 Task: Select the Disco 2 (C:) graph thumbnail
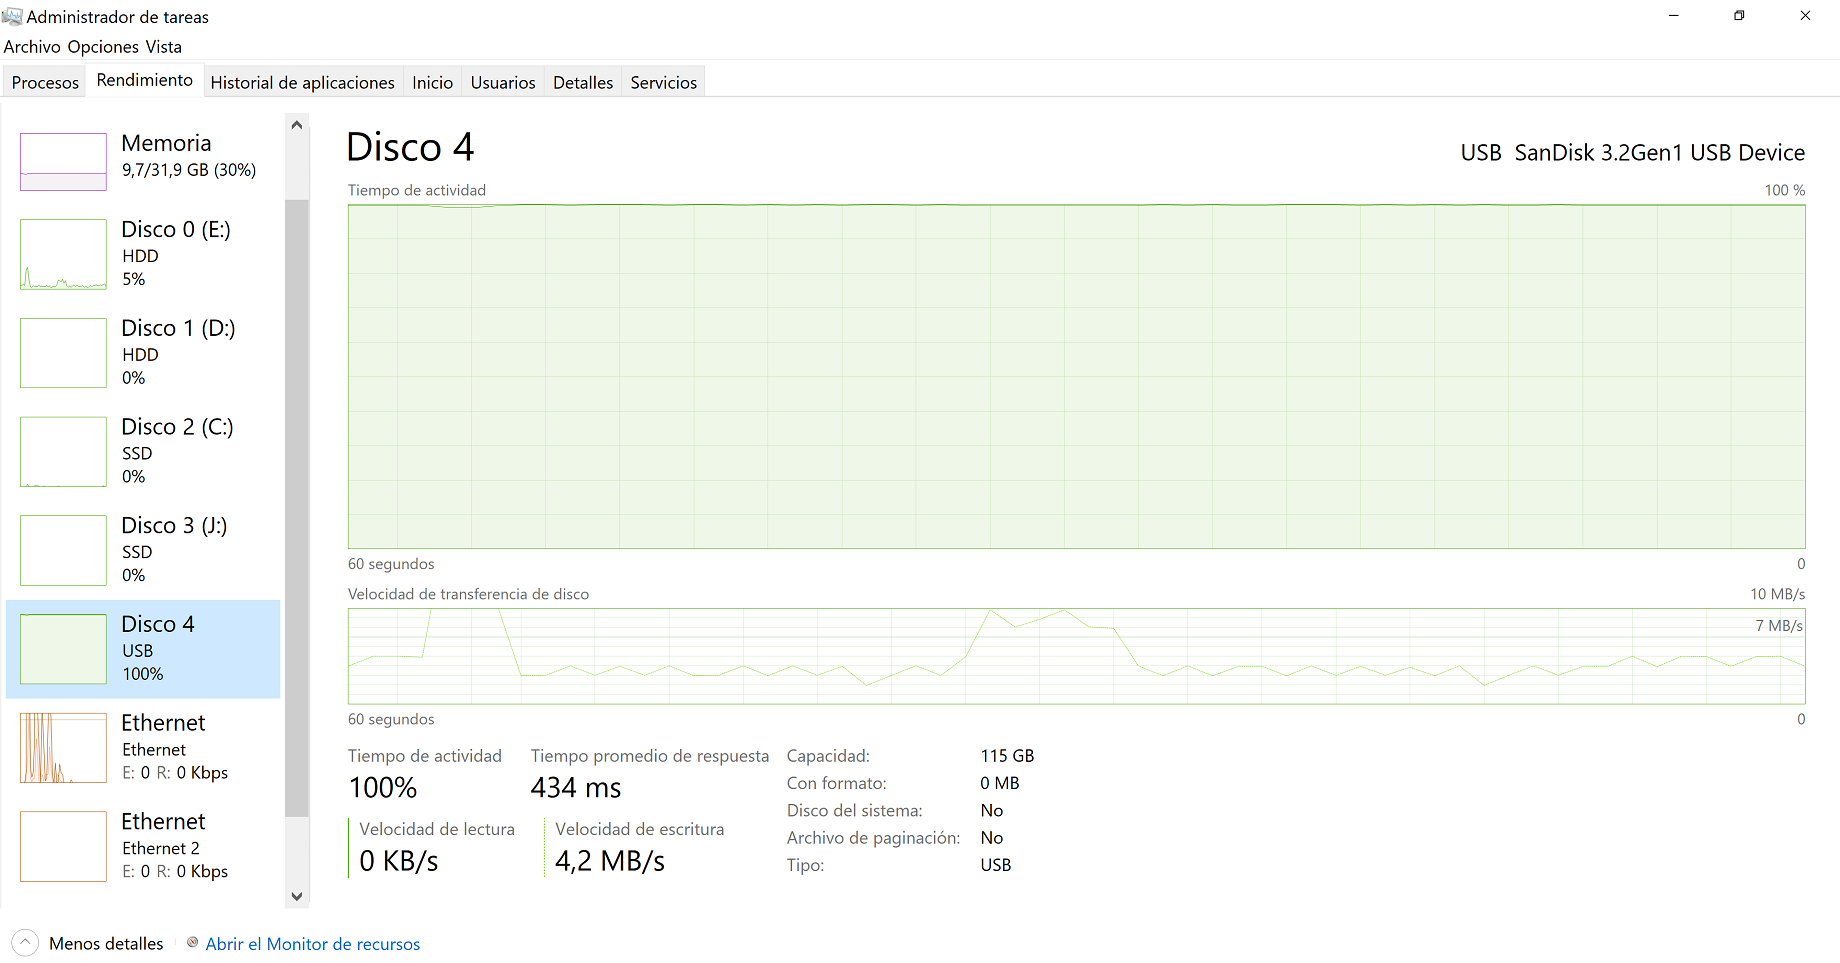coord(63,452)
